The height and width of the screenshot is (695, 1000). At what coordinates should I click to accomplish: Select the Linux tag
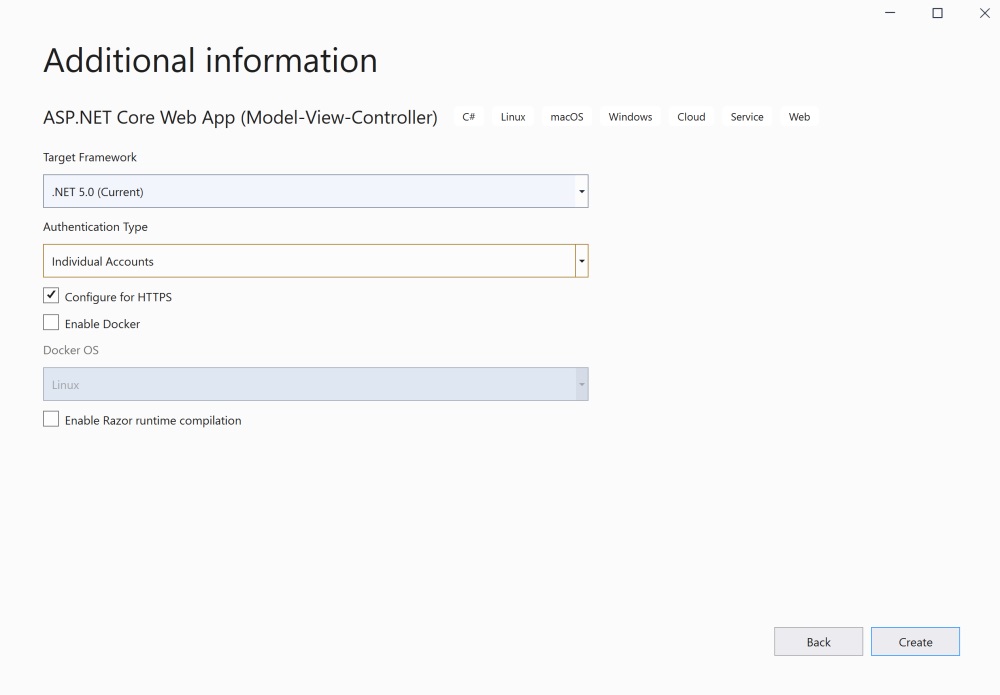coord(513,117)
